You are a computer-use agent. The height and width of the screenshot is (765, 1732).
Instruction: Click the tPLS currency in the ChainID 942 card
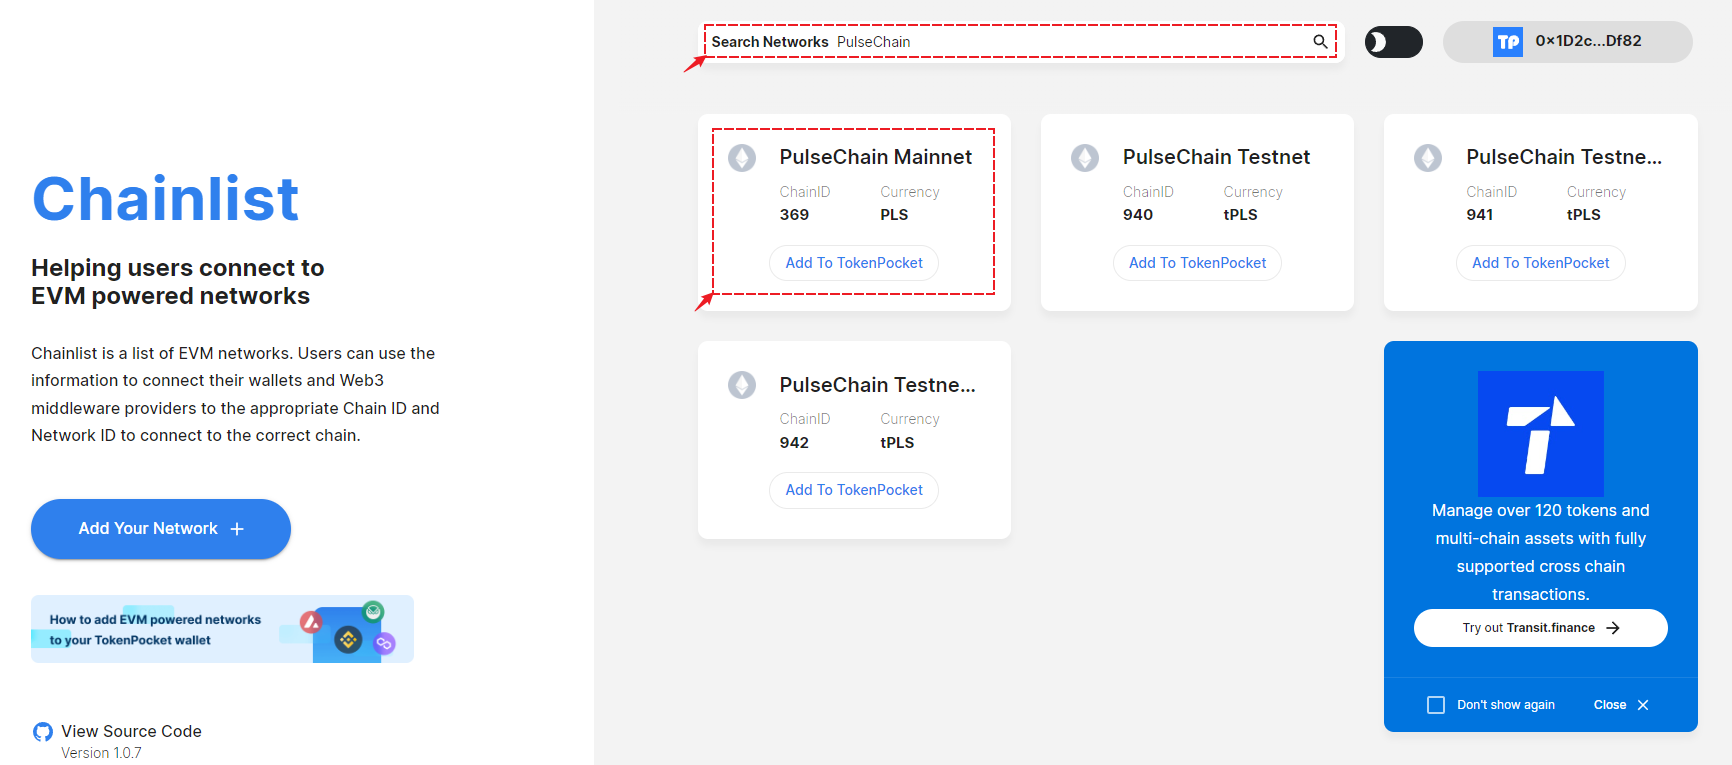(x=897, y=443)
